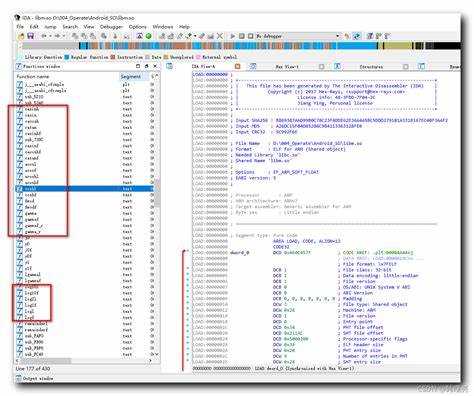
Task: Click the icon right of debugger dropdown
Action: click(348, 36)
